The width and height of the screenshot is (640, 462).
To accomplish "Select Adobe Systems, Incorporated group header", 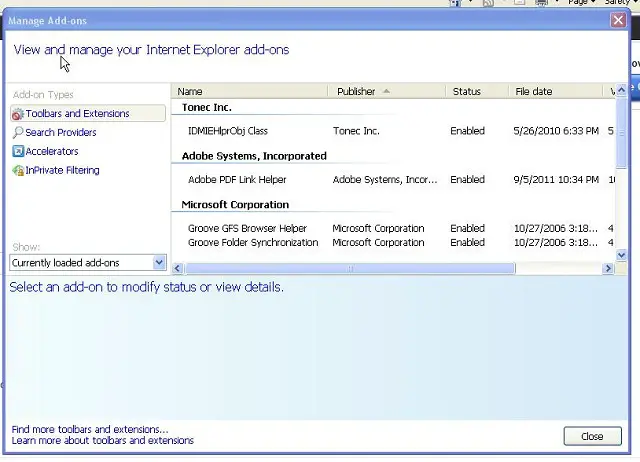I will pos(254,156).
